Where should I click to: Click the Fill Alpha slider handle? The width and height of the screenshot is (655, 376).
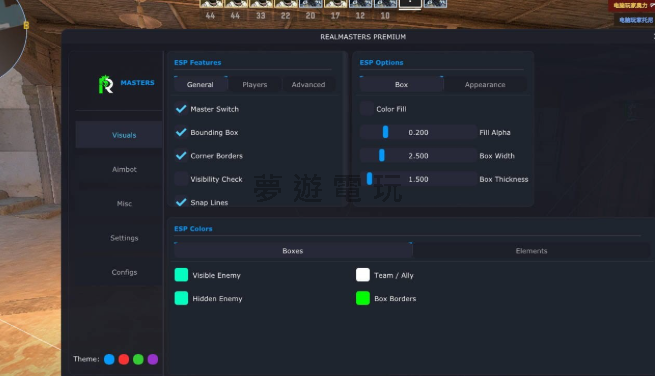(386, 132)
